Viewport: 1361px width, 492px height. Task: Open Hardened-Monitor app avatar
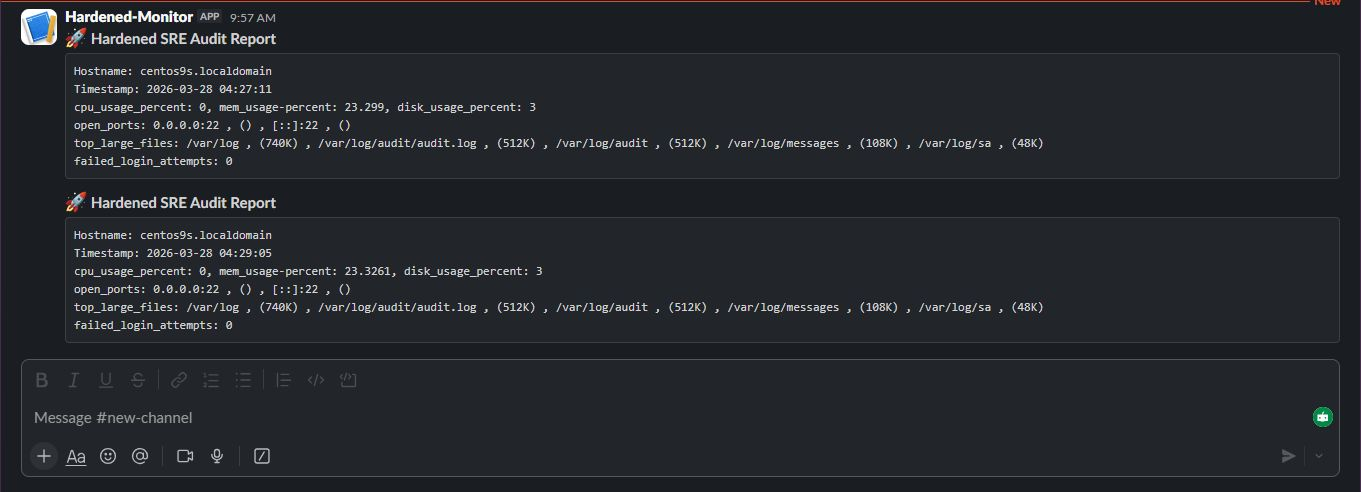pyautogui.click(x=39, y=27)
